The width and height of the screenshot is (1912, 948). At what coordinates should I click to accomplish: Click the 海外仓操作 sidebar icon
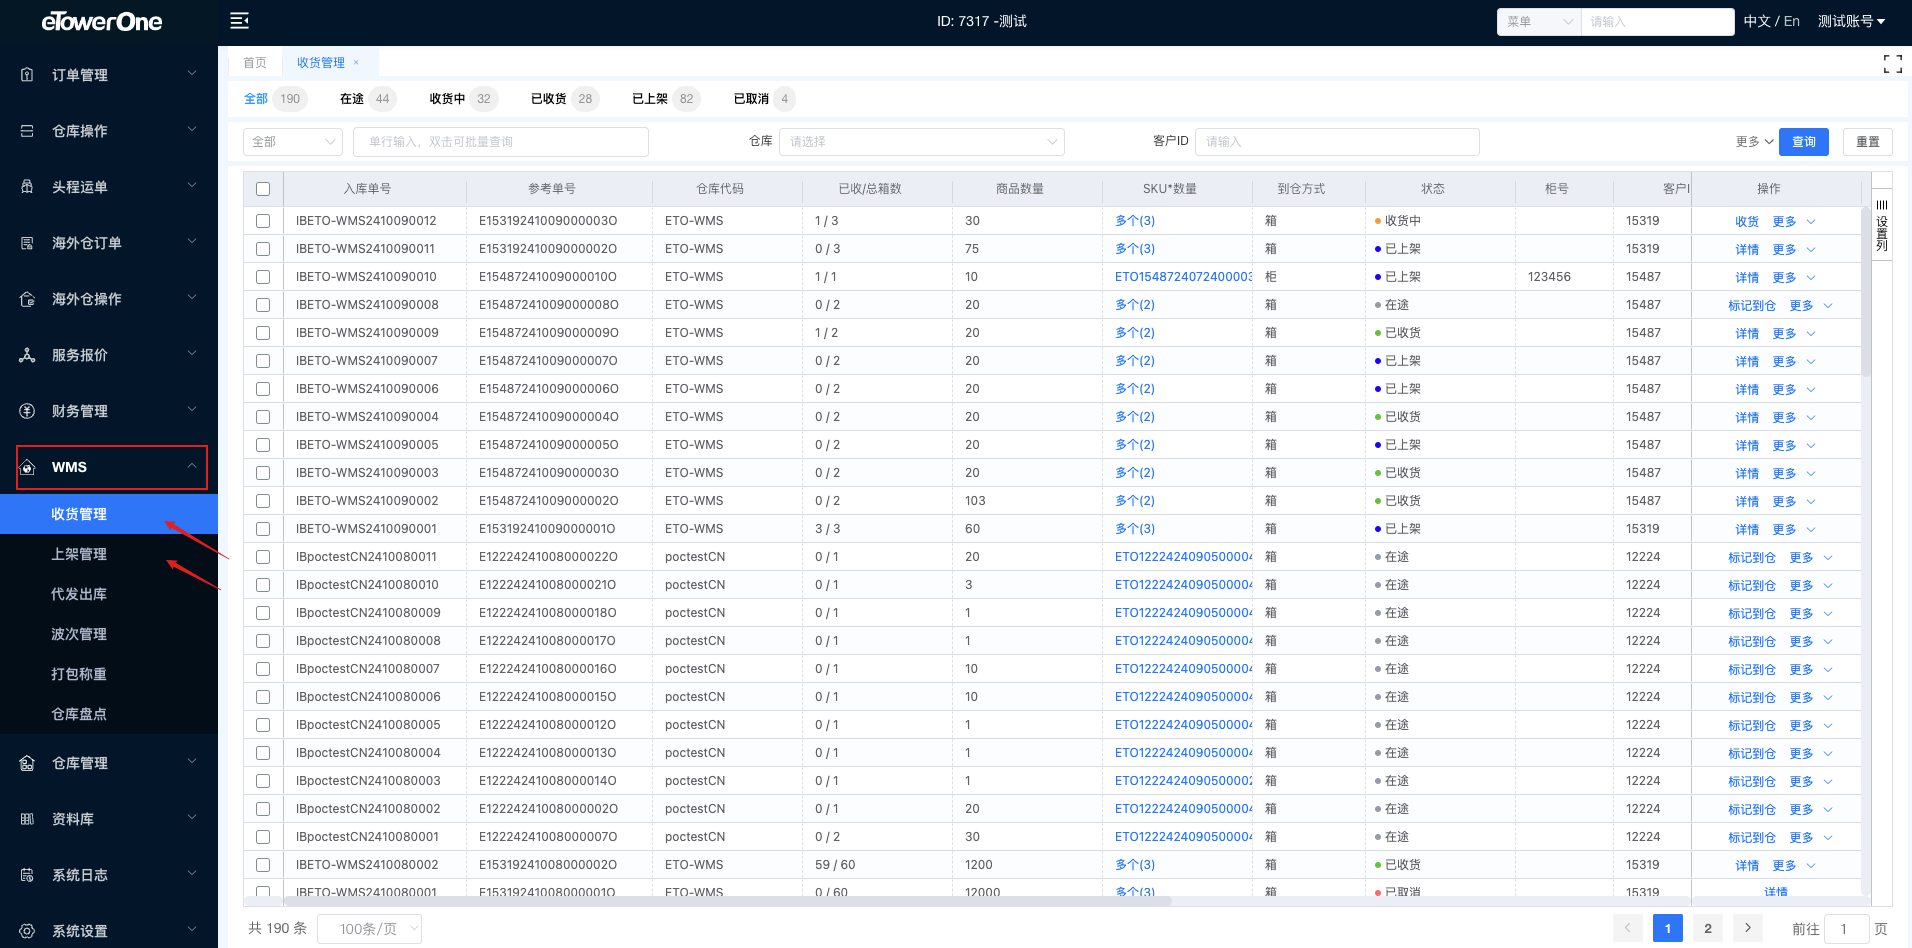click(28, 299)
